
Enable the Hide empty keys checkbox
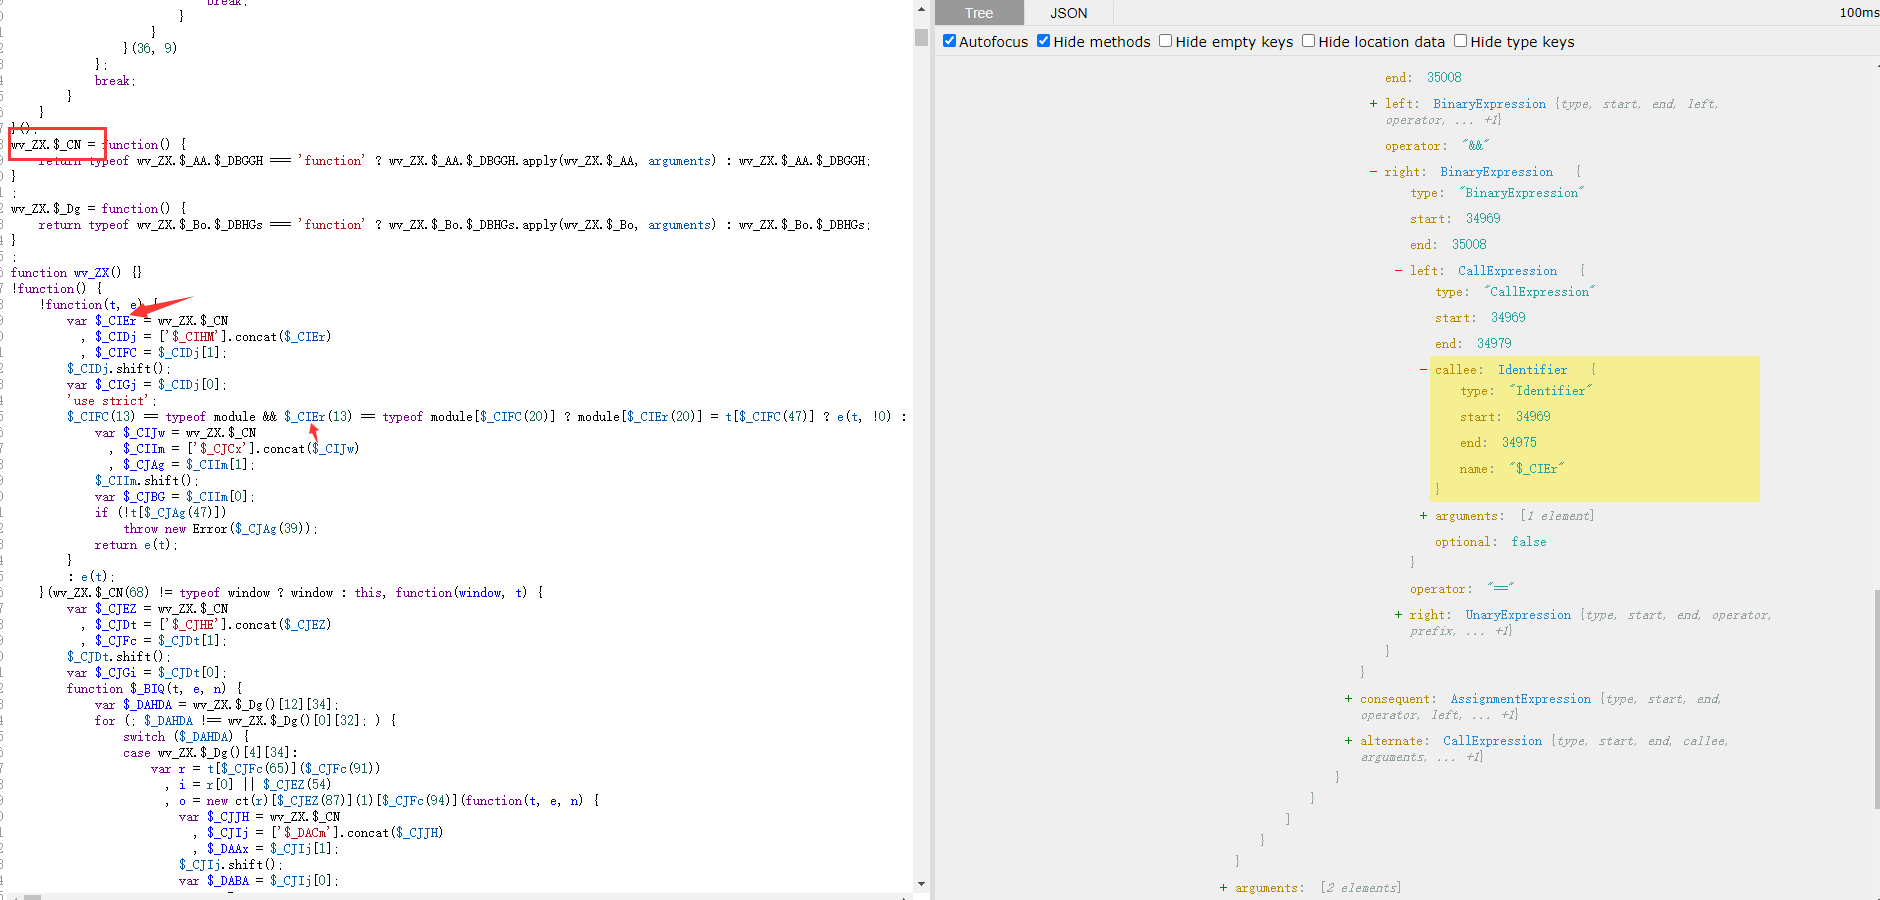point(1165,41)
